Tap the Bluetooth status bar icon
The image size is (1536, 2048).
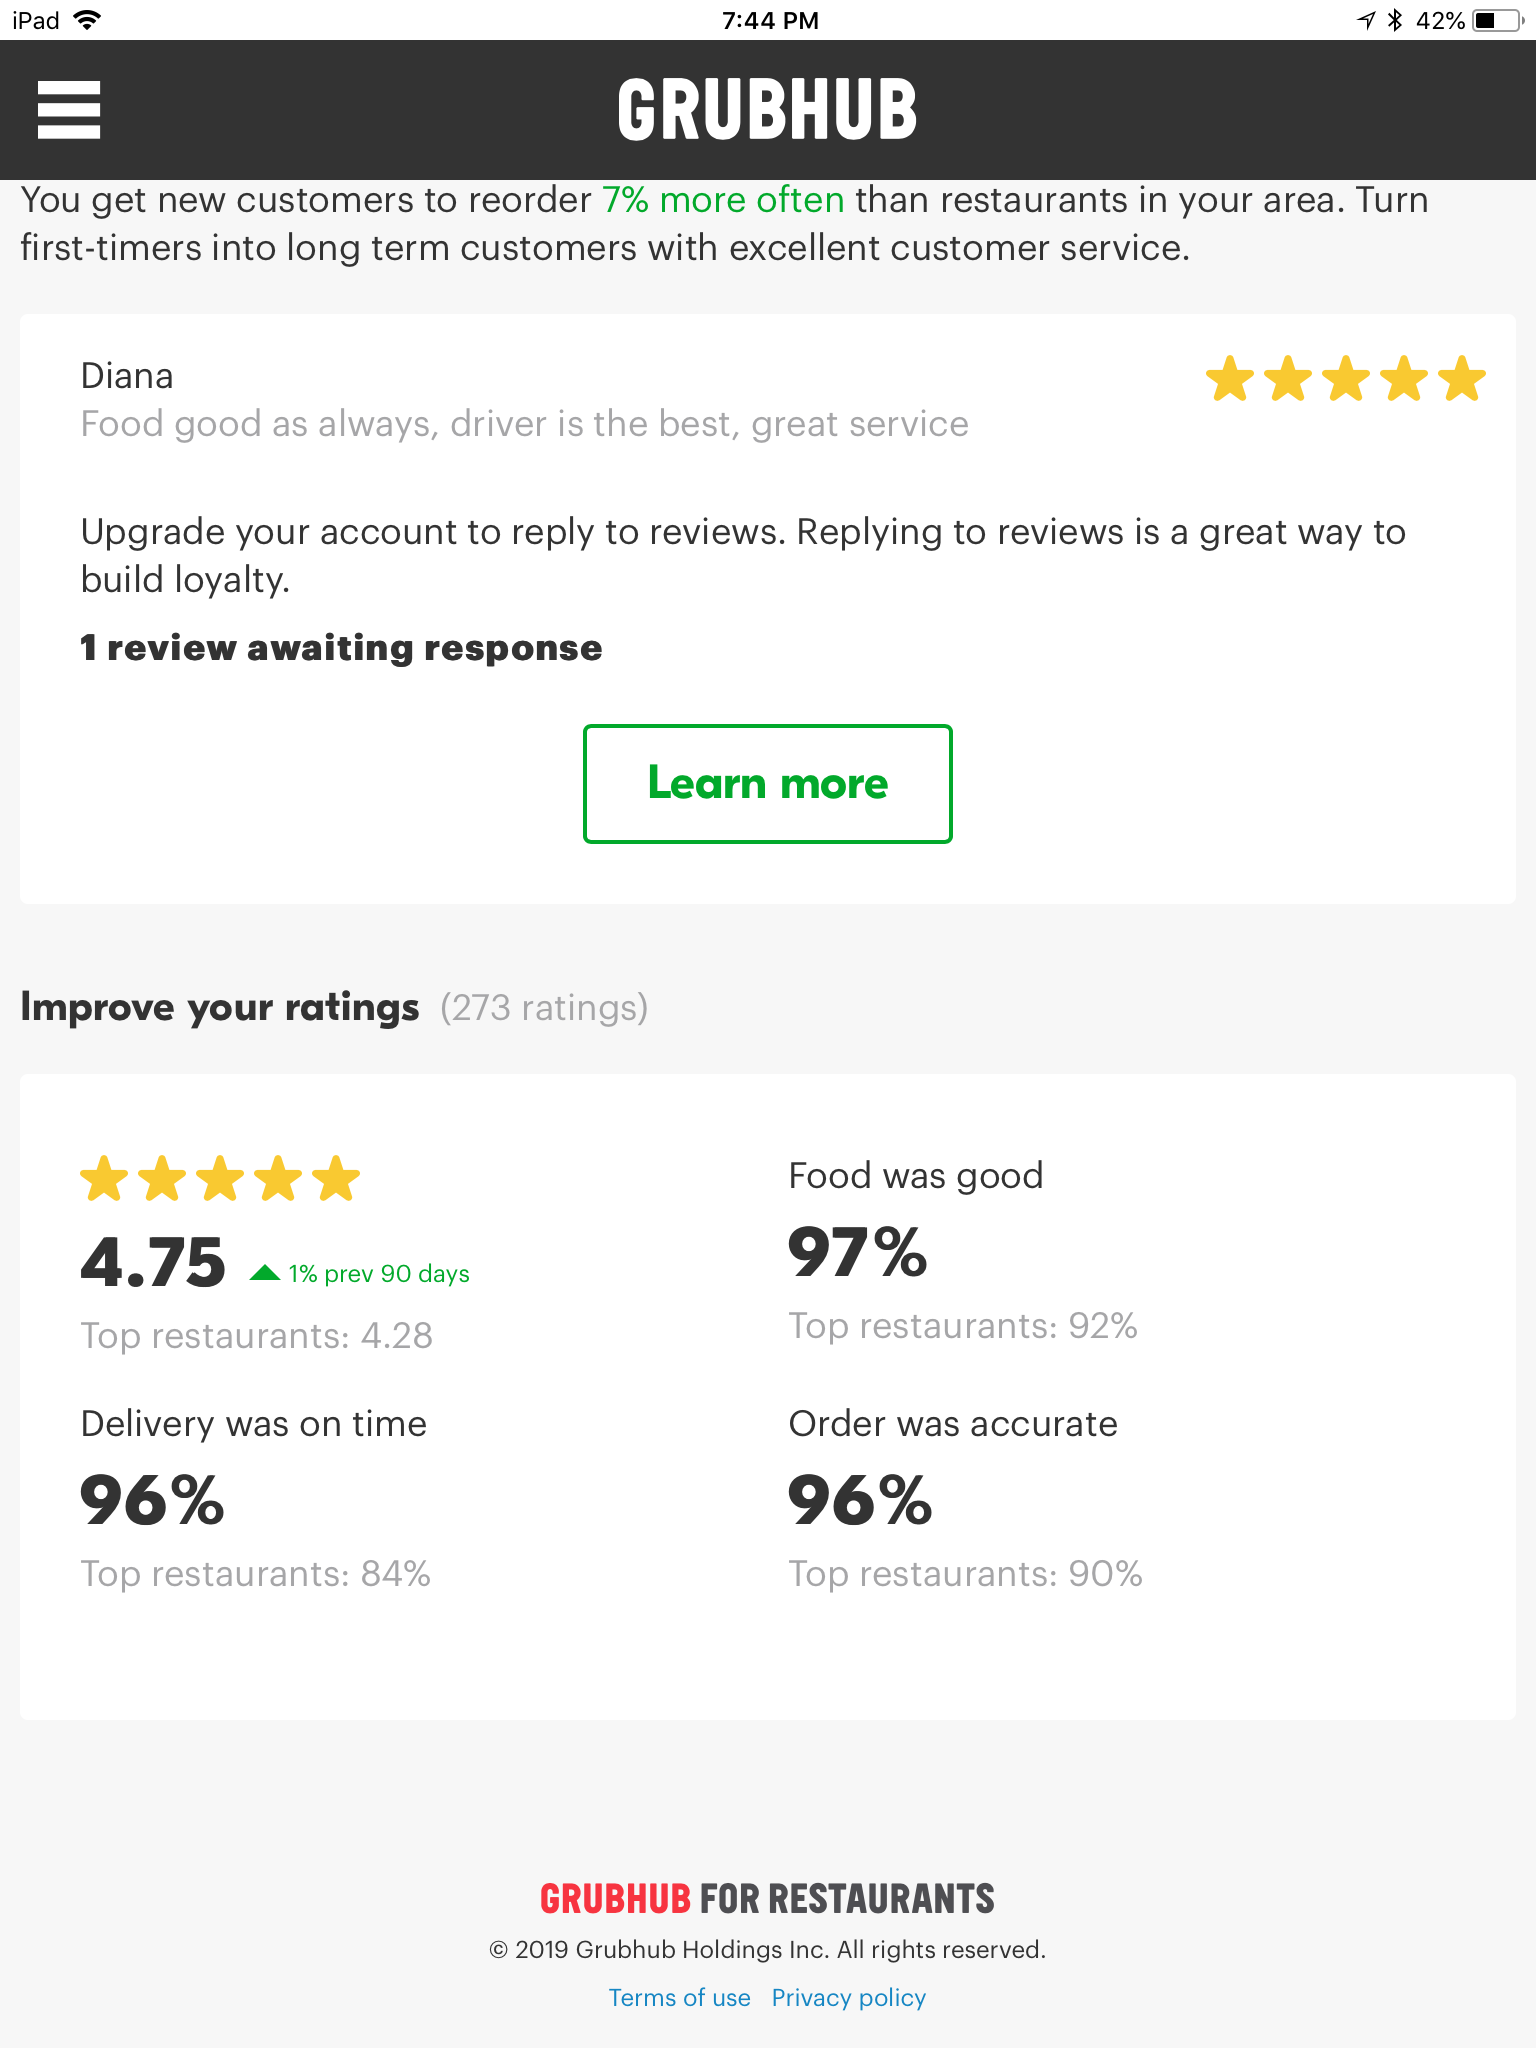click(1396, 20)
